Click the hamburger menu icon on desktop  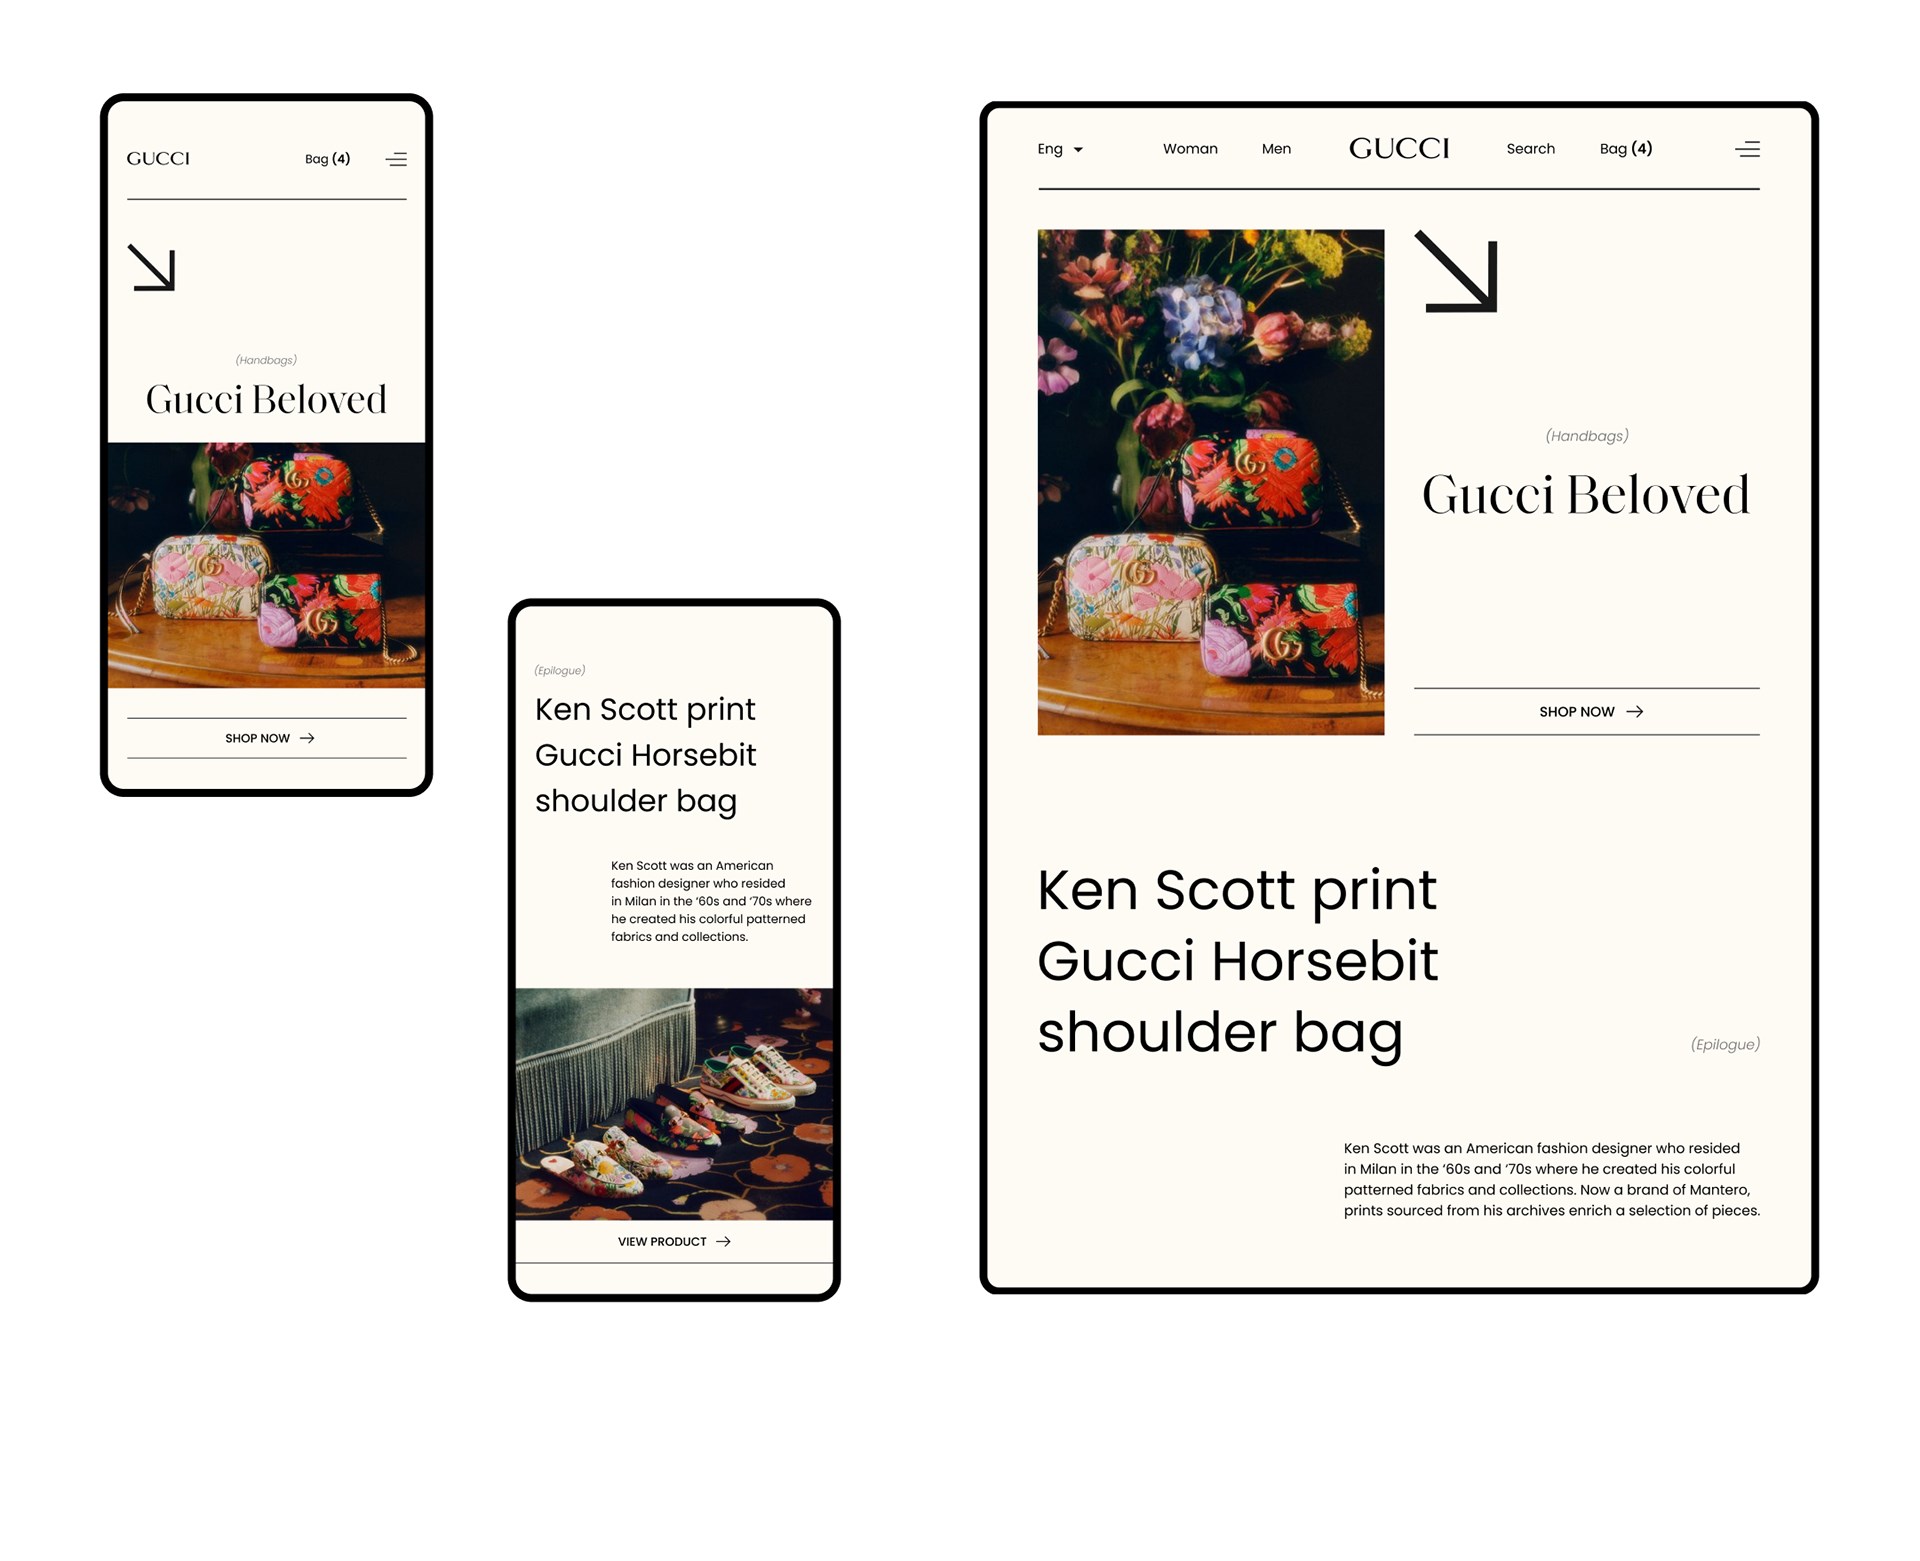point(1746,148)
